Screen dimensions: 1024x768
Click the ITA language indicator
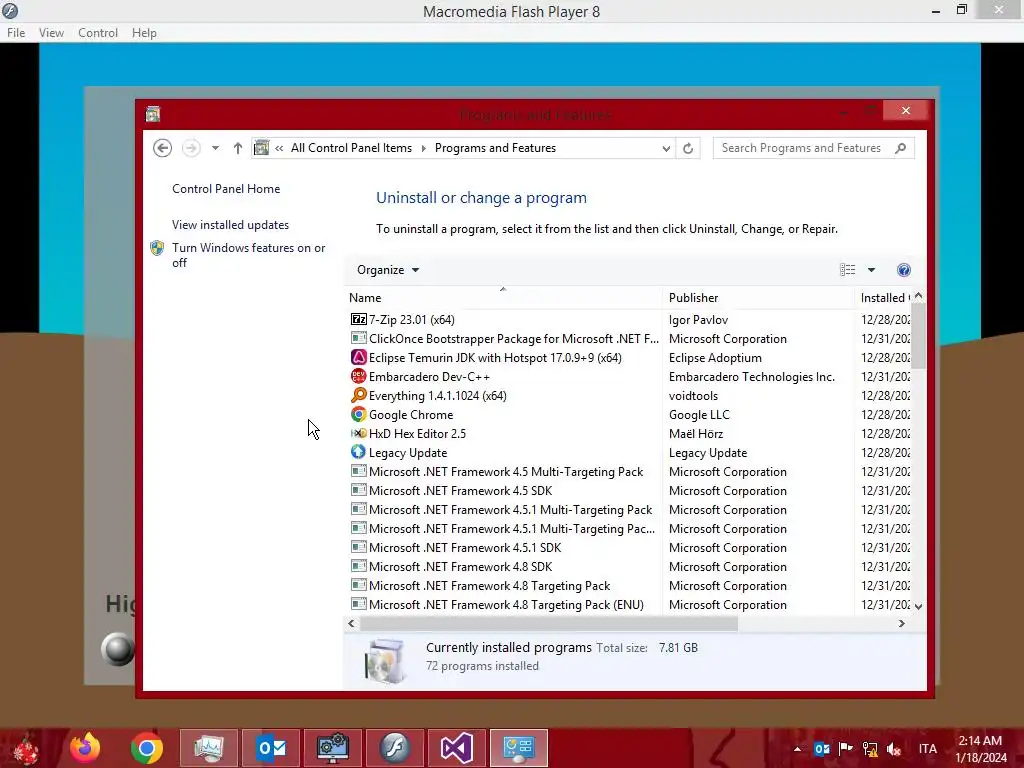tap(927, 749)
